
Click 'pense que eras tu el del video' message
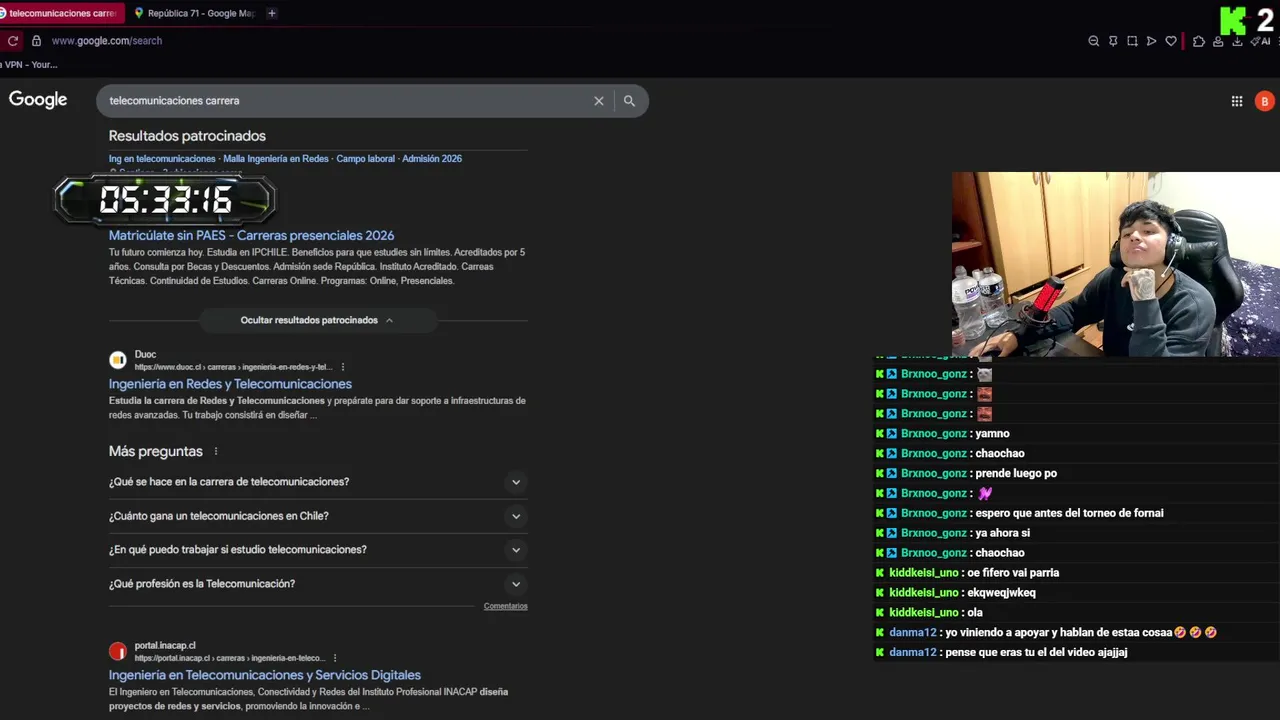pyautogui.click(x=1036, y=653)
